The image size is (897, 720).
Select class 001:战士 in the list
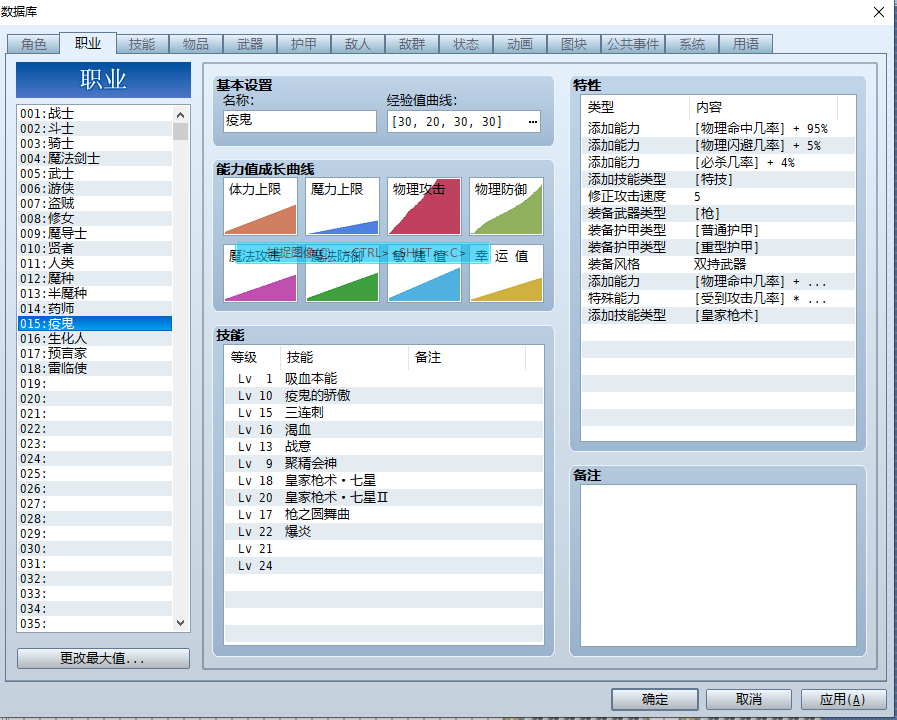click(95, 113)
